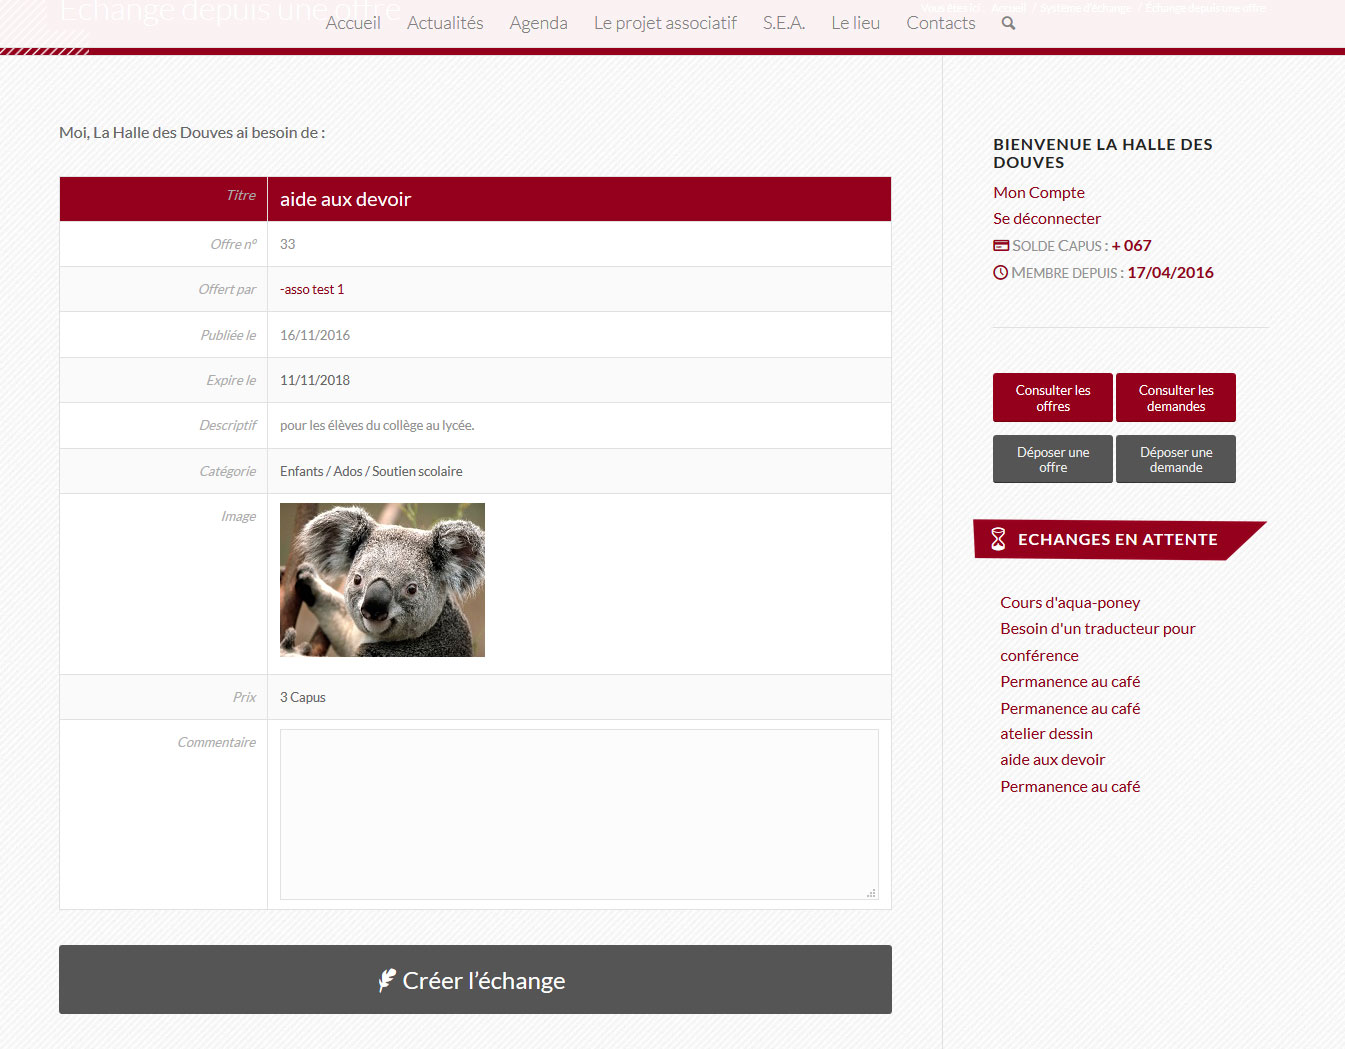Click Se déconnecter to log out
The image size is (1345, 1049).
pyautogui.click(x=1046, y=218)
